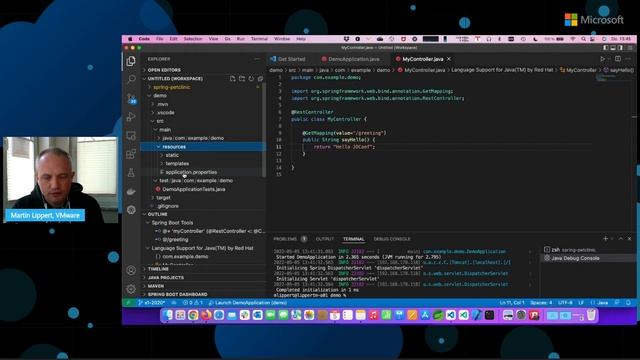Create a new terminal with plus icon
The width and height of the screenshot is (640, 360).
pyautogui.click(x=605, y=239)
